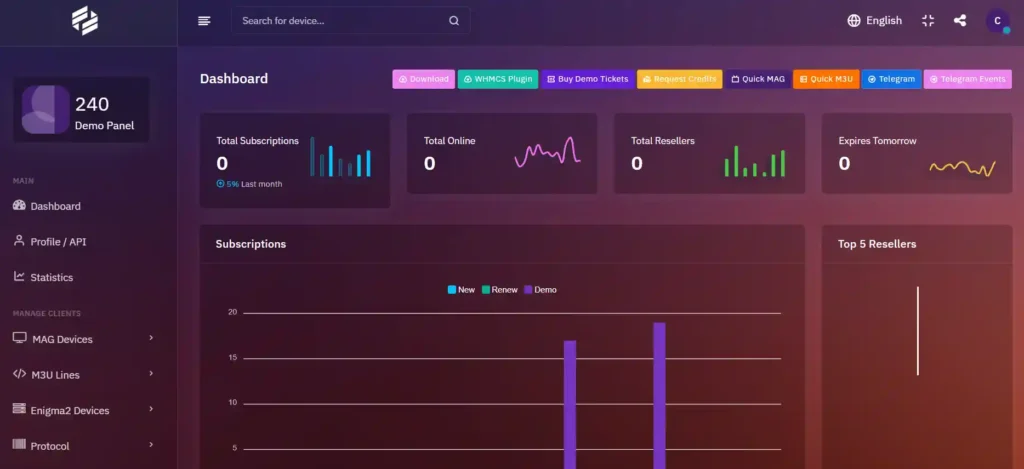Image resolution: width=1024 pixels, height=469 pixels.
Task: Click the Demo Panel avatar image
Action: (46, 110)
